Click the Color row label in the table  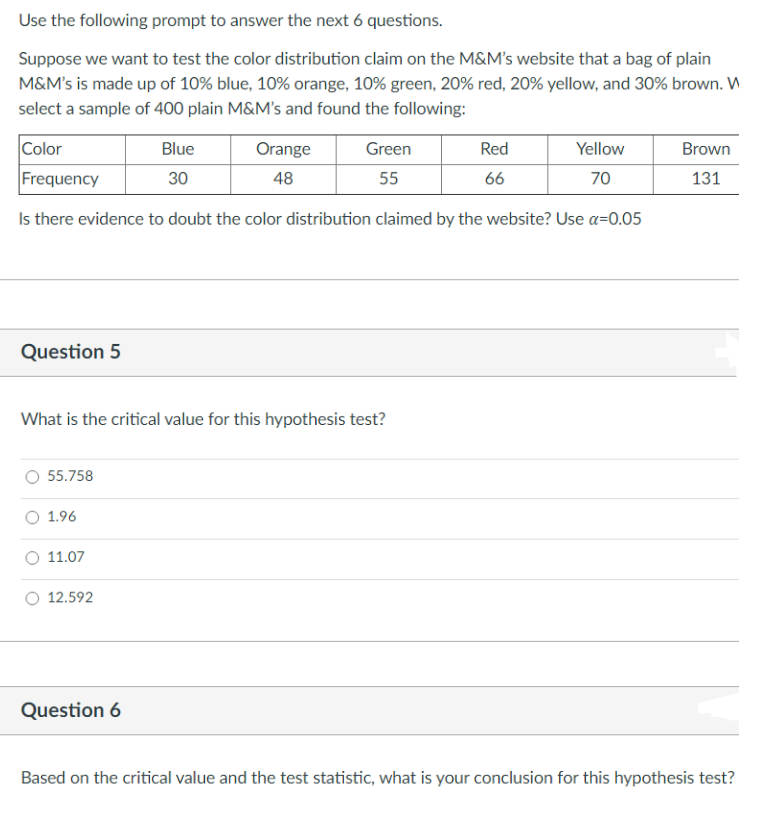43,149
